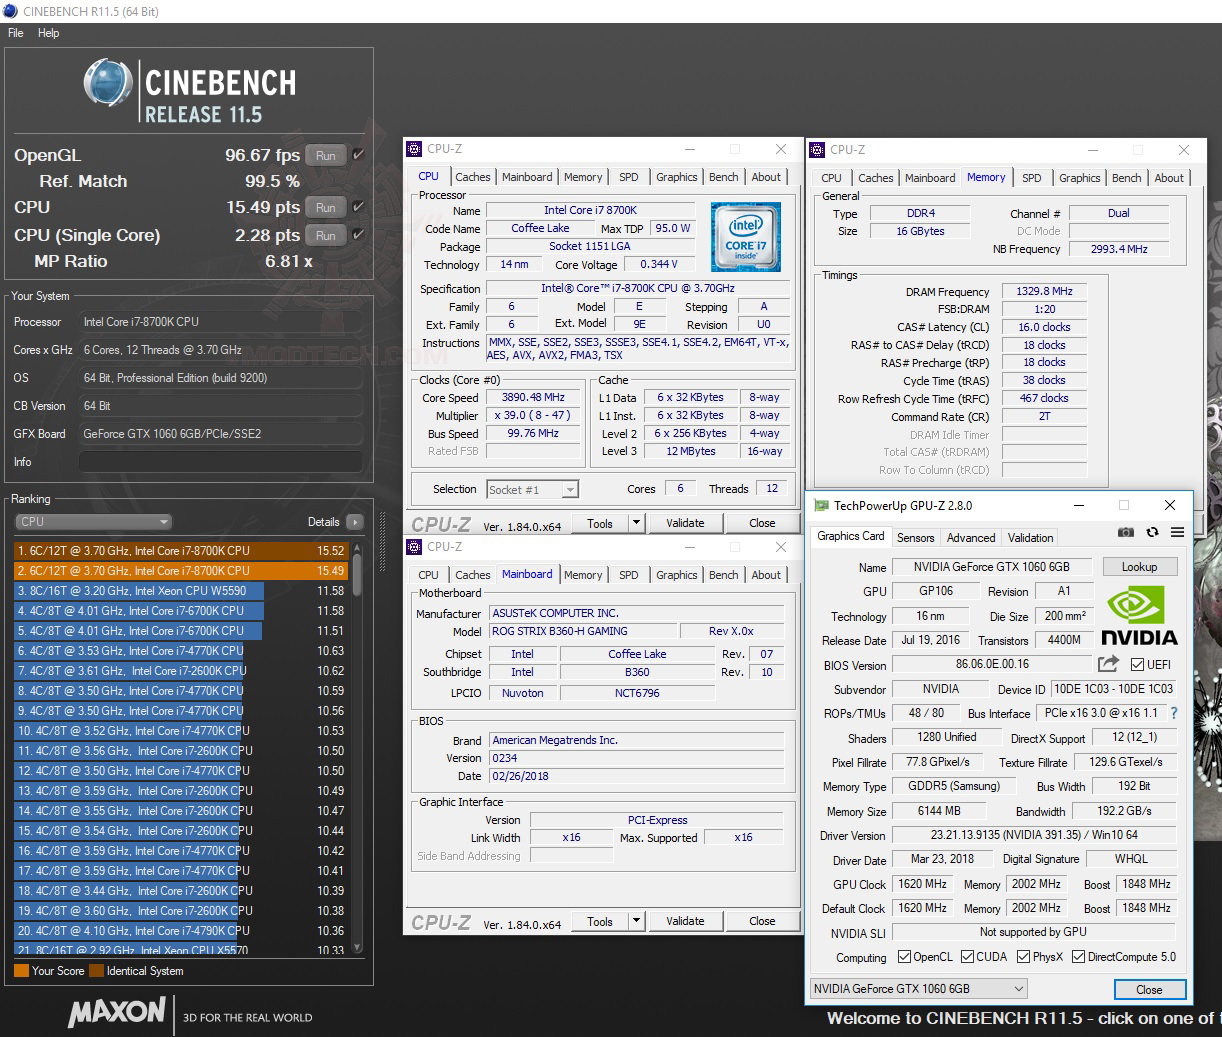
Task: Switch to the Advanced tab in GPU-Z
Action: pyautogui.click(x=971, y=537)
